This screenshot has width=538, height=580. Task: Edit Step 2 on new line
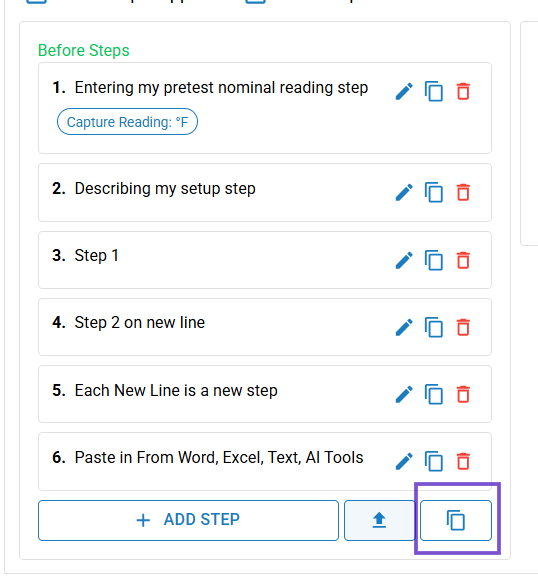(x=404, y=327)
